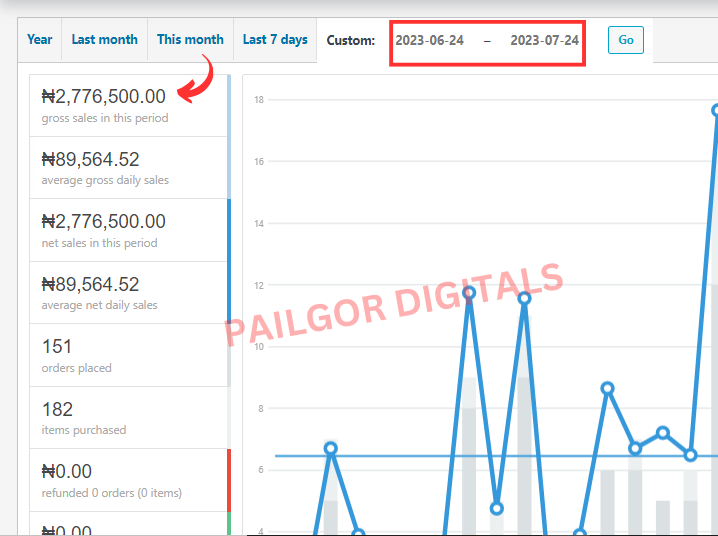Click the end date field 2023-07-24

pos(544,41)
